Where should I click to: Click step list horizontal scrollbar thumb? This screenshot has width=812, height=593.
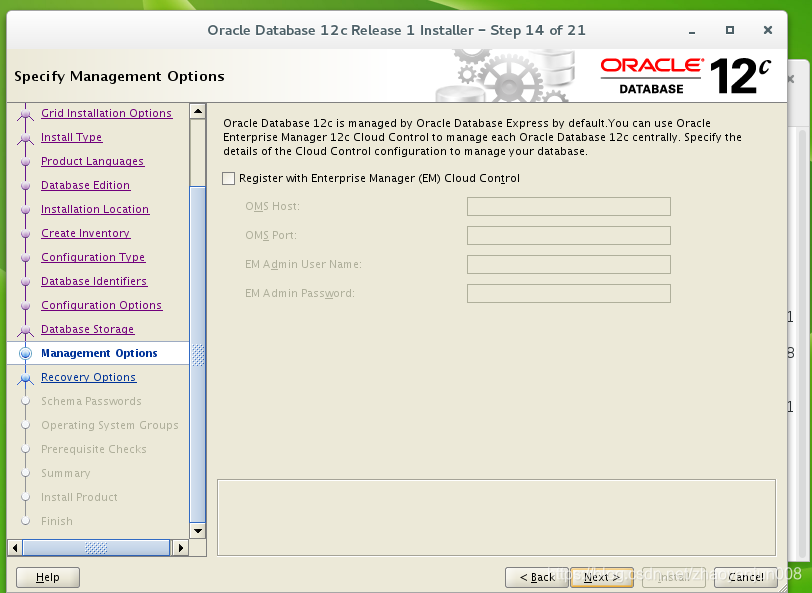[x=96, y=547]
